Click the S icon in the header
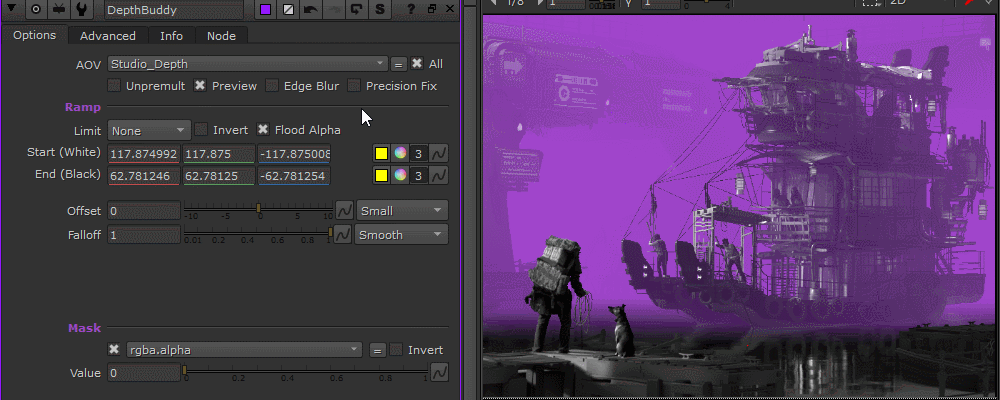Screen dimensions: 1000x400 (380, 9)
